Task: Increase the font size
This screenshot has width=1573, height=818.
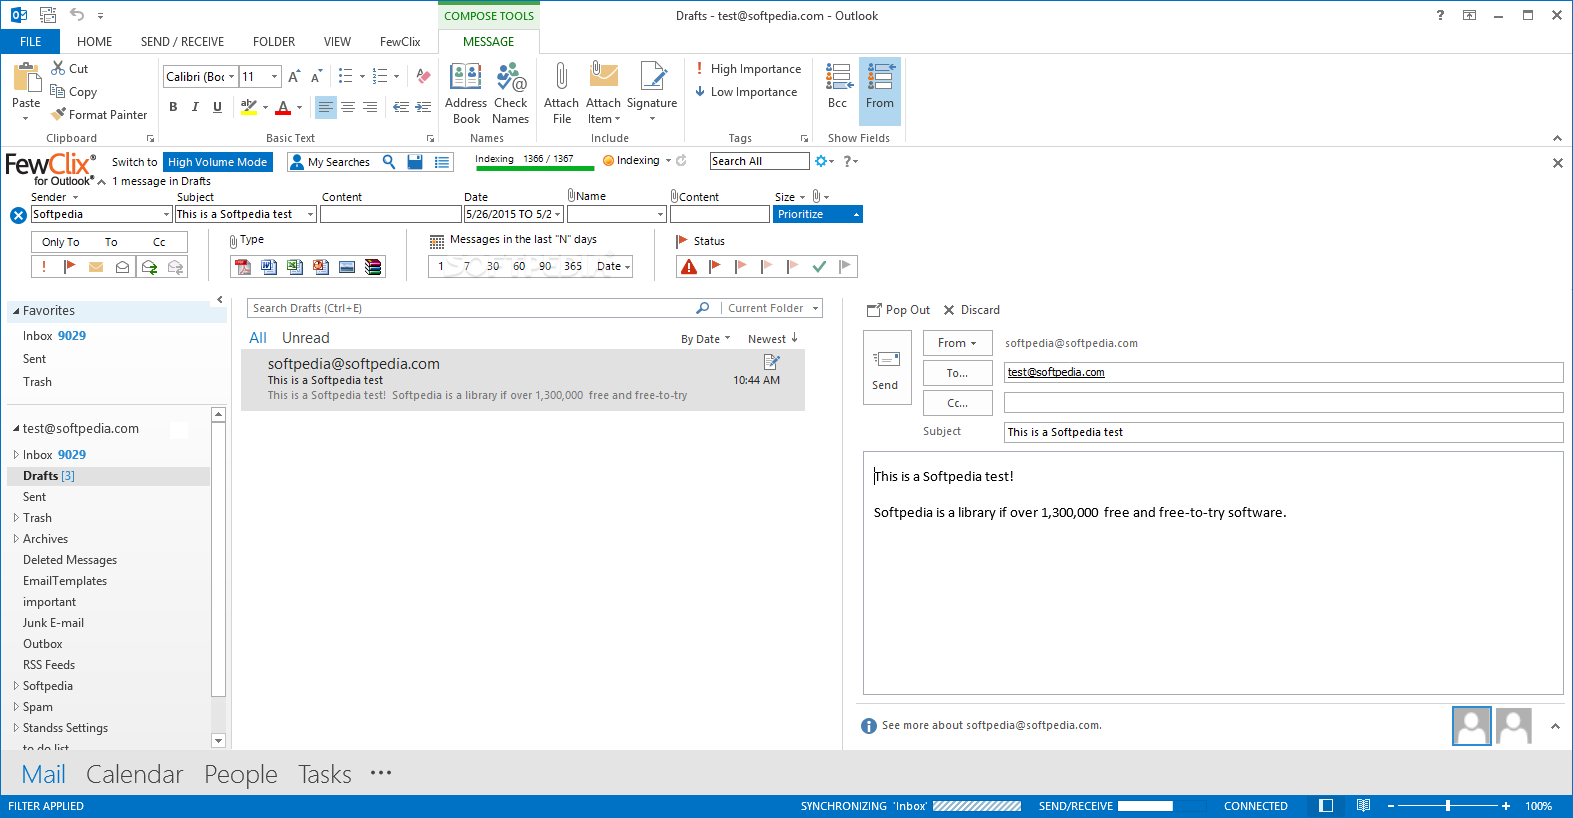Action: [294, 76]
